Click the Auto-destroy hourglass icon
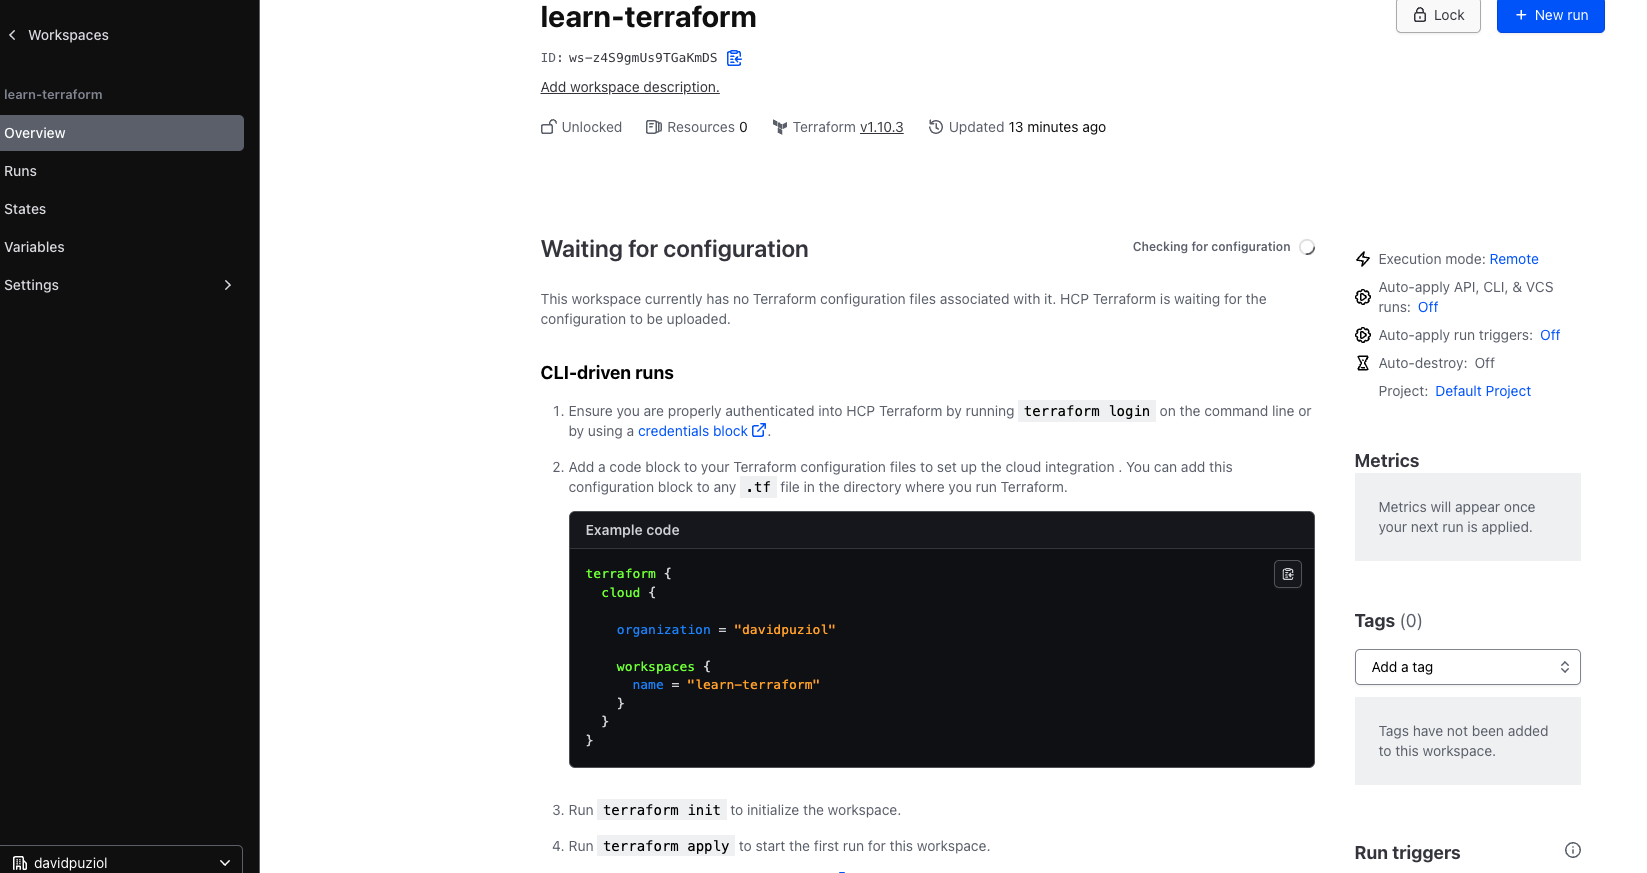 tap(1363, 363)
